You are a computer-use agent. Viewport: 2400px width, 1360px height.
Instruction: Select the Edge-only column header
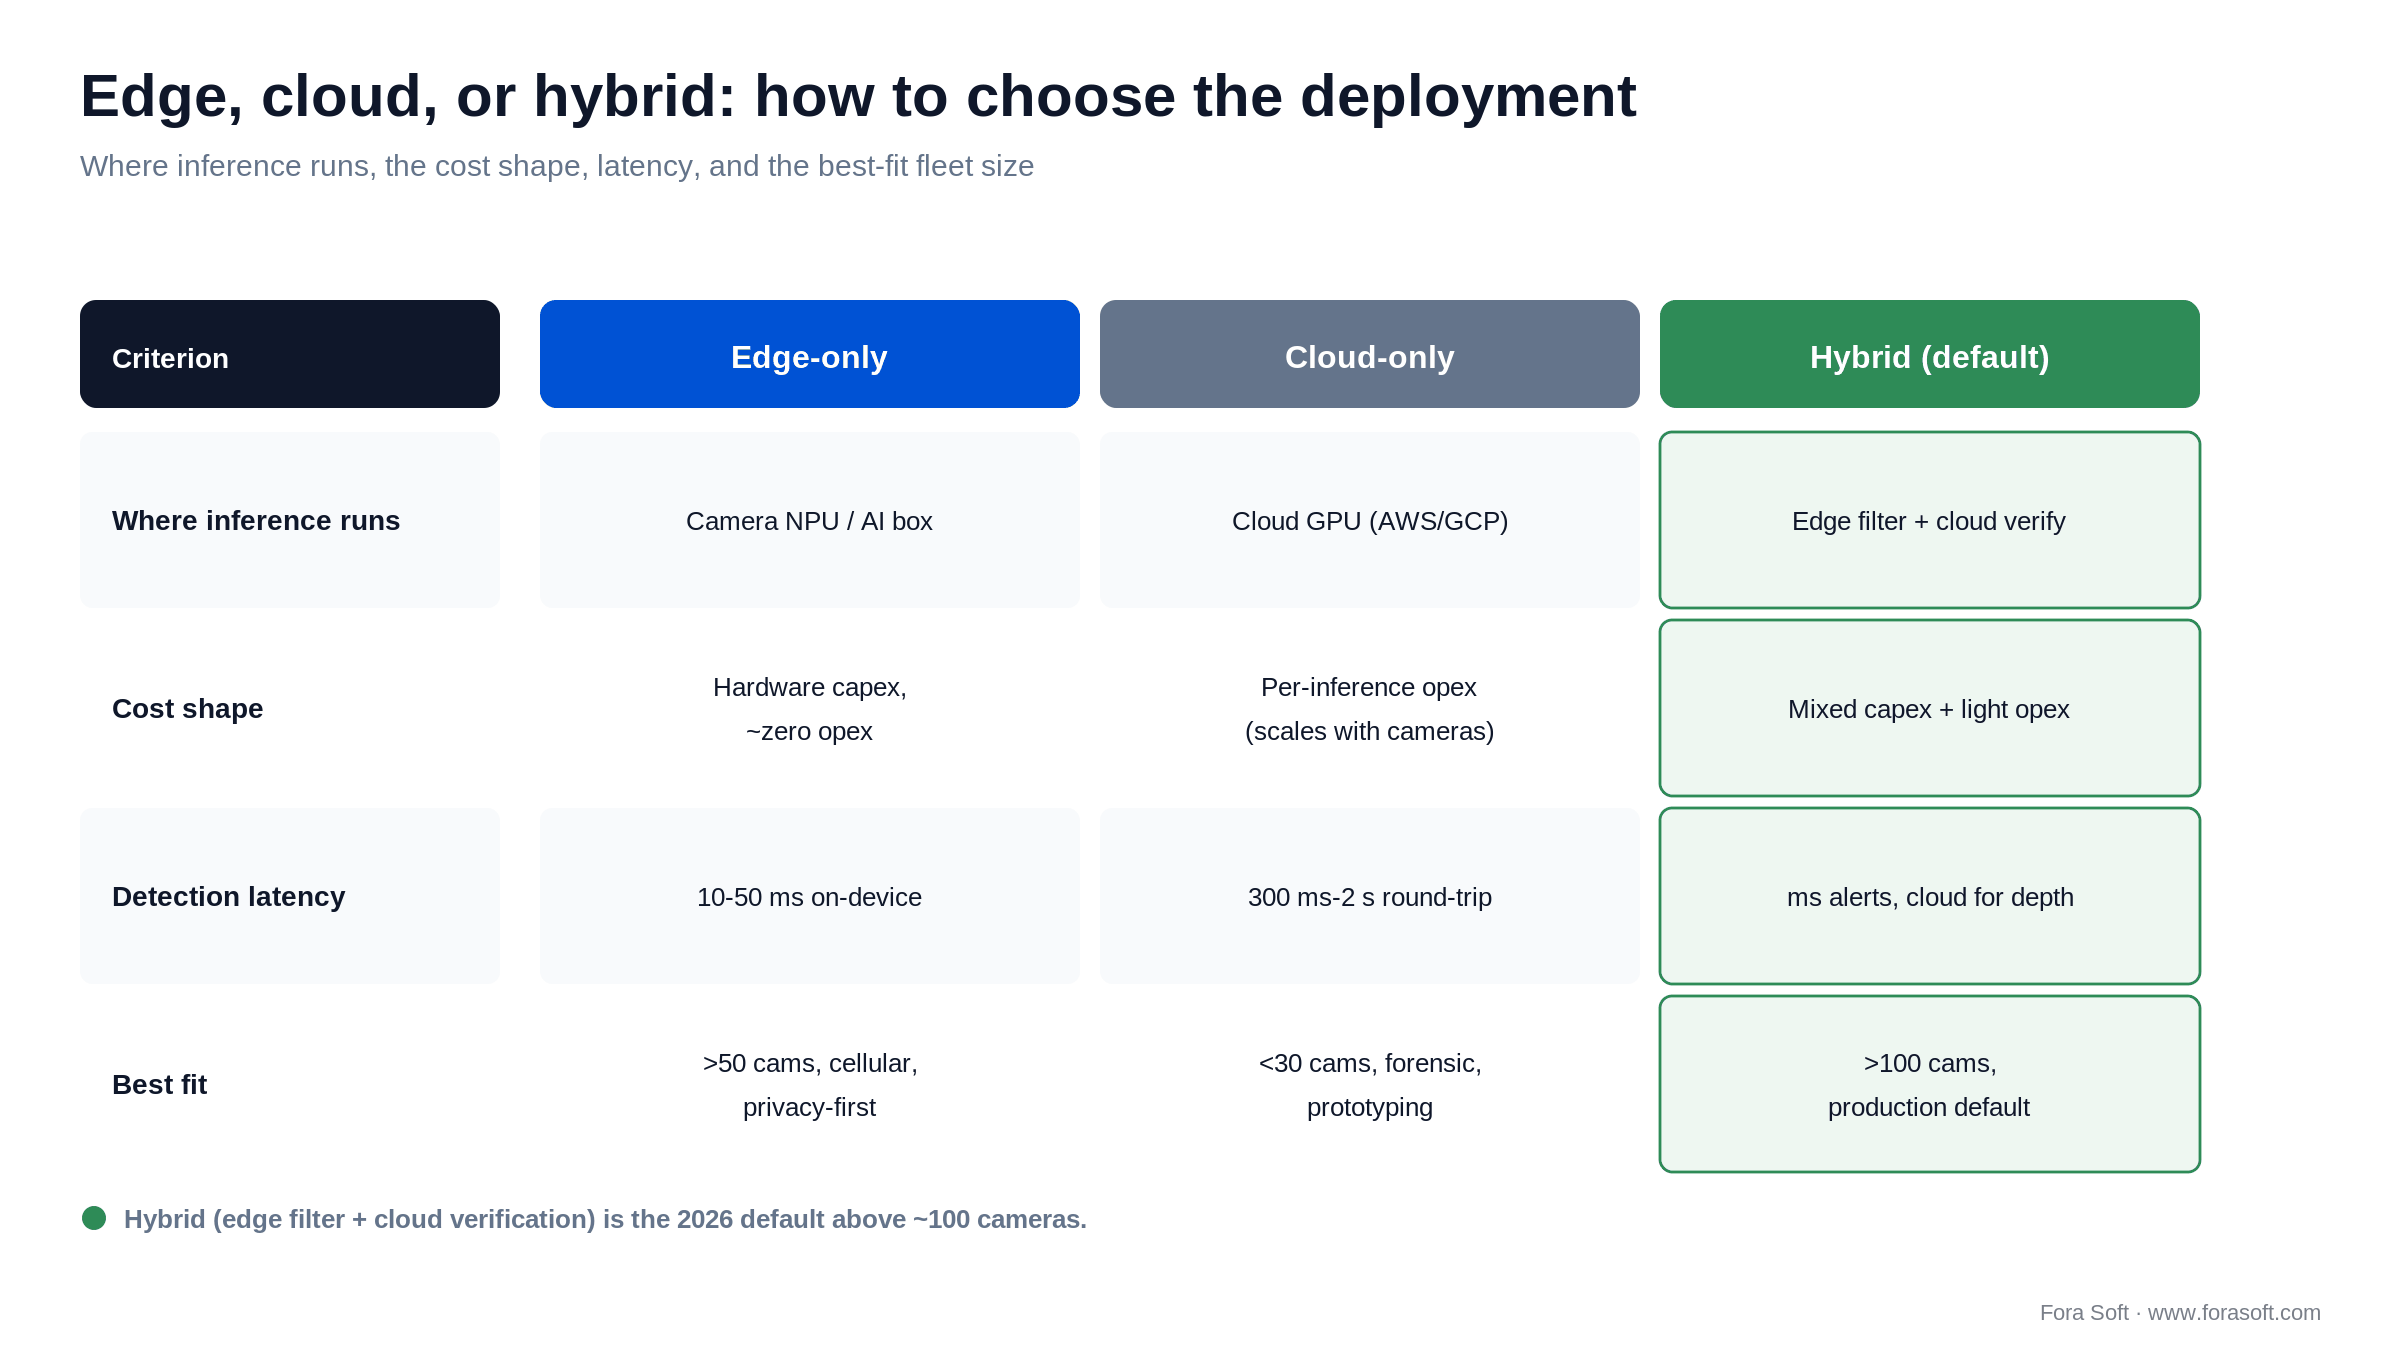pos(810,354)
